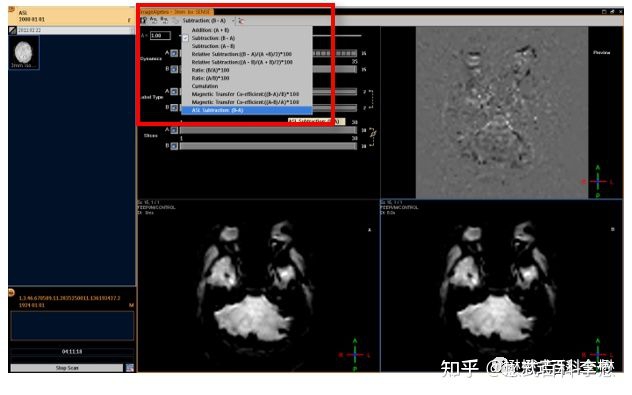Select the brain series thumbnail
The image size is (632, 395).
tap(24, 52)
